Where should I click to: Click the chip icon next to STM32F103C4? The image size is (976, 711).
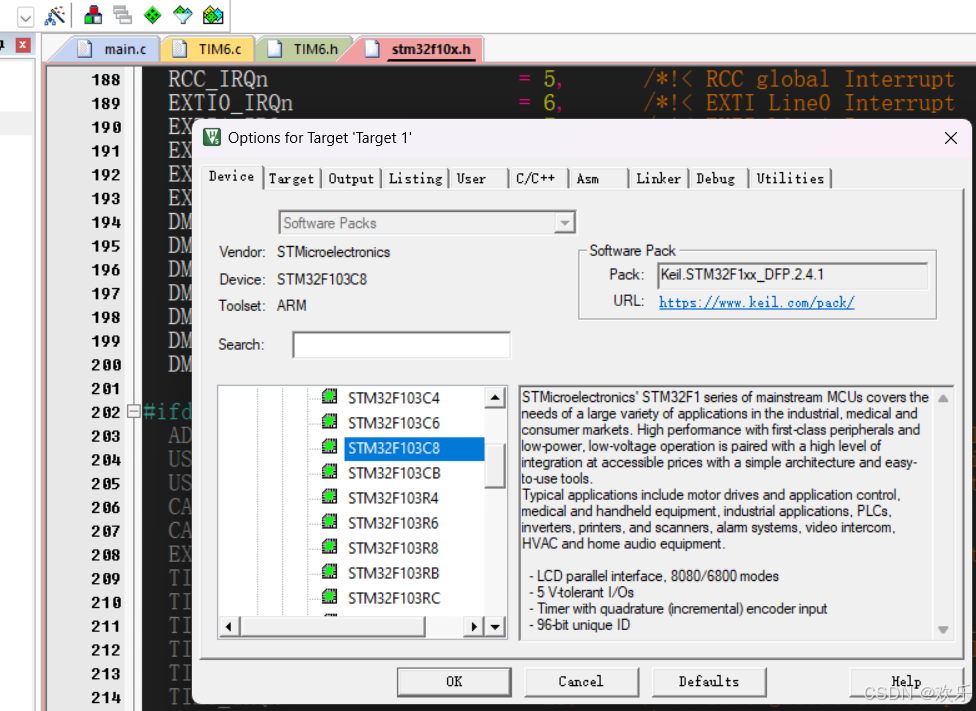point(329,397)
